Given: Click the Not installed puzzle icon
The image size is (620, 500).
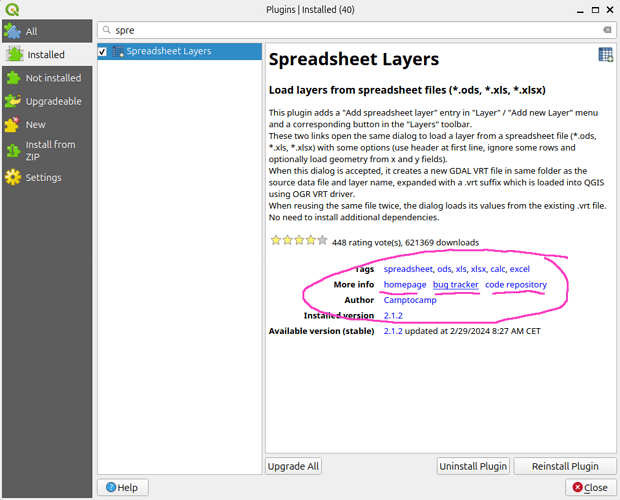Looking at the screenshot, I should (x=13, y=78).
